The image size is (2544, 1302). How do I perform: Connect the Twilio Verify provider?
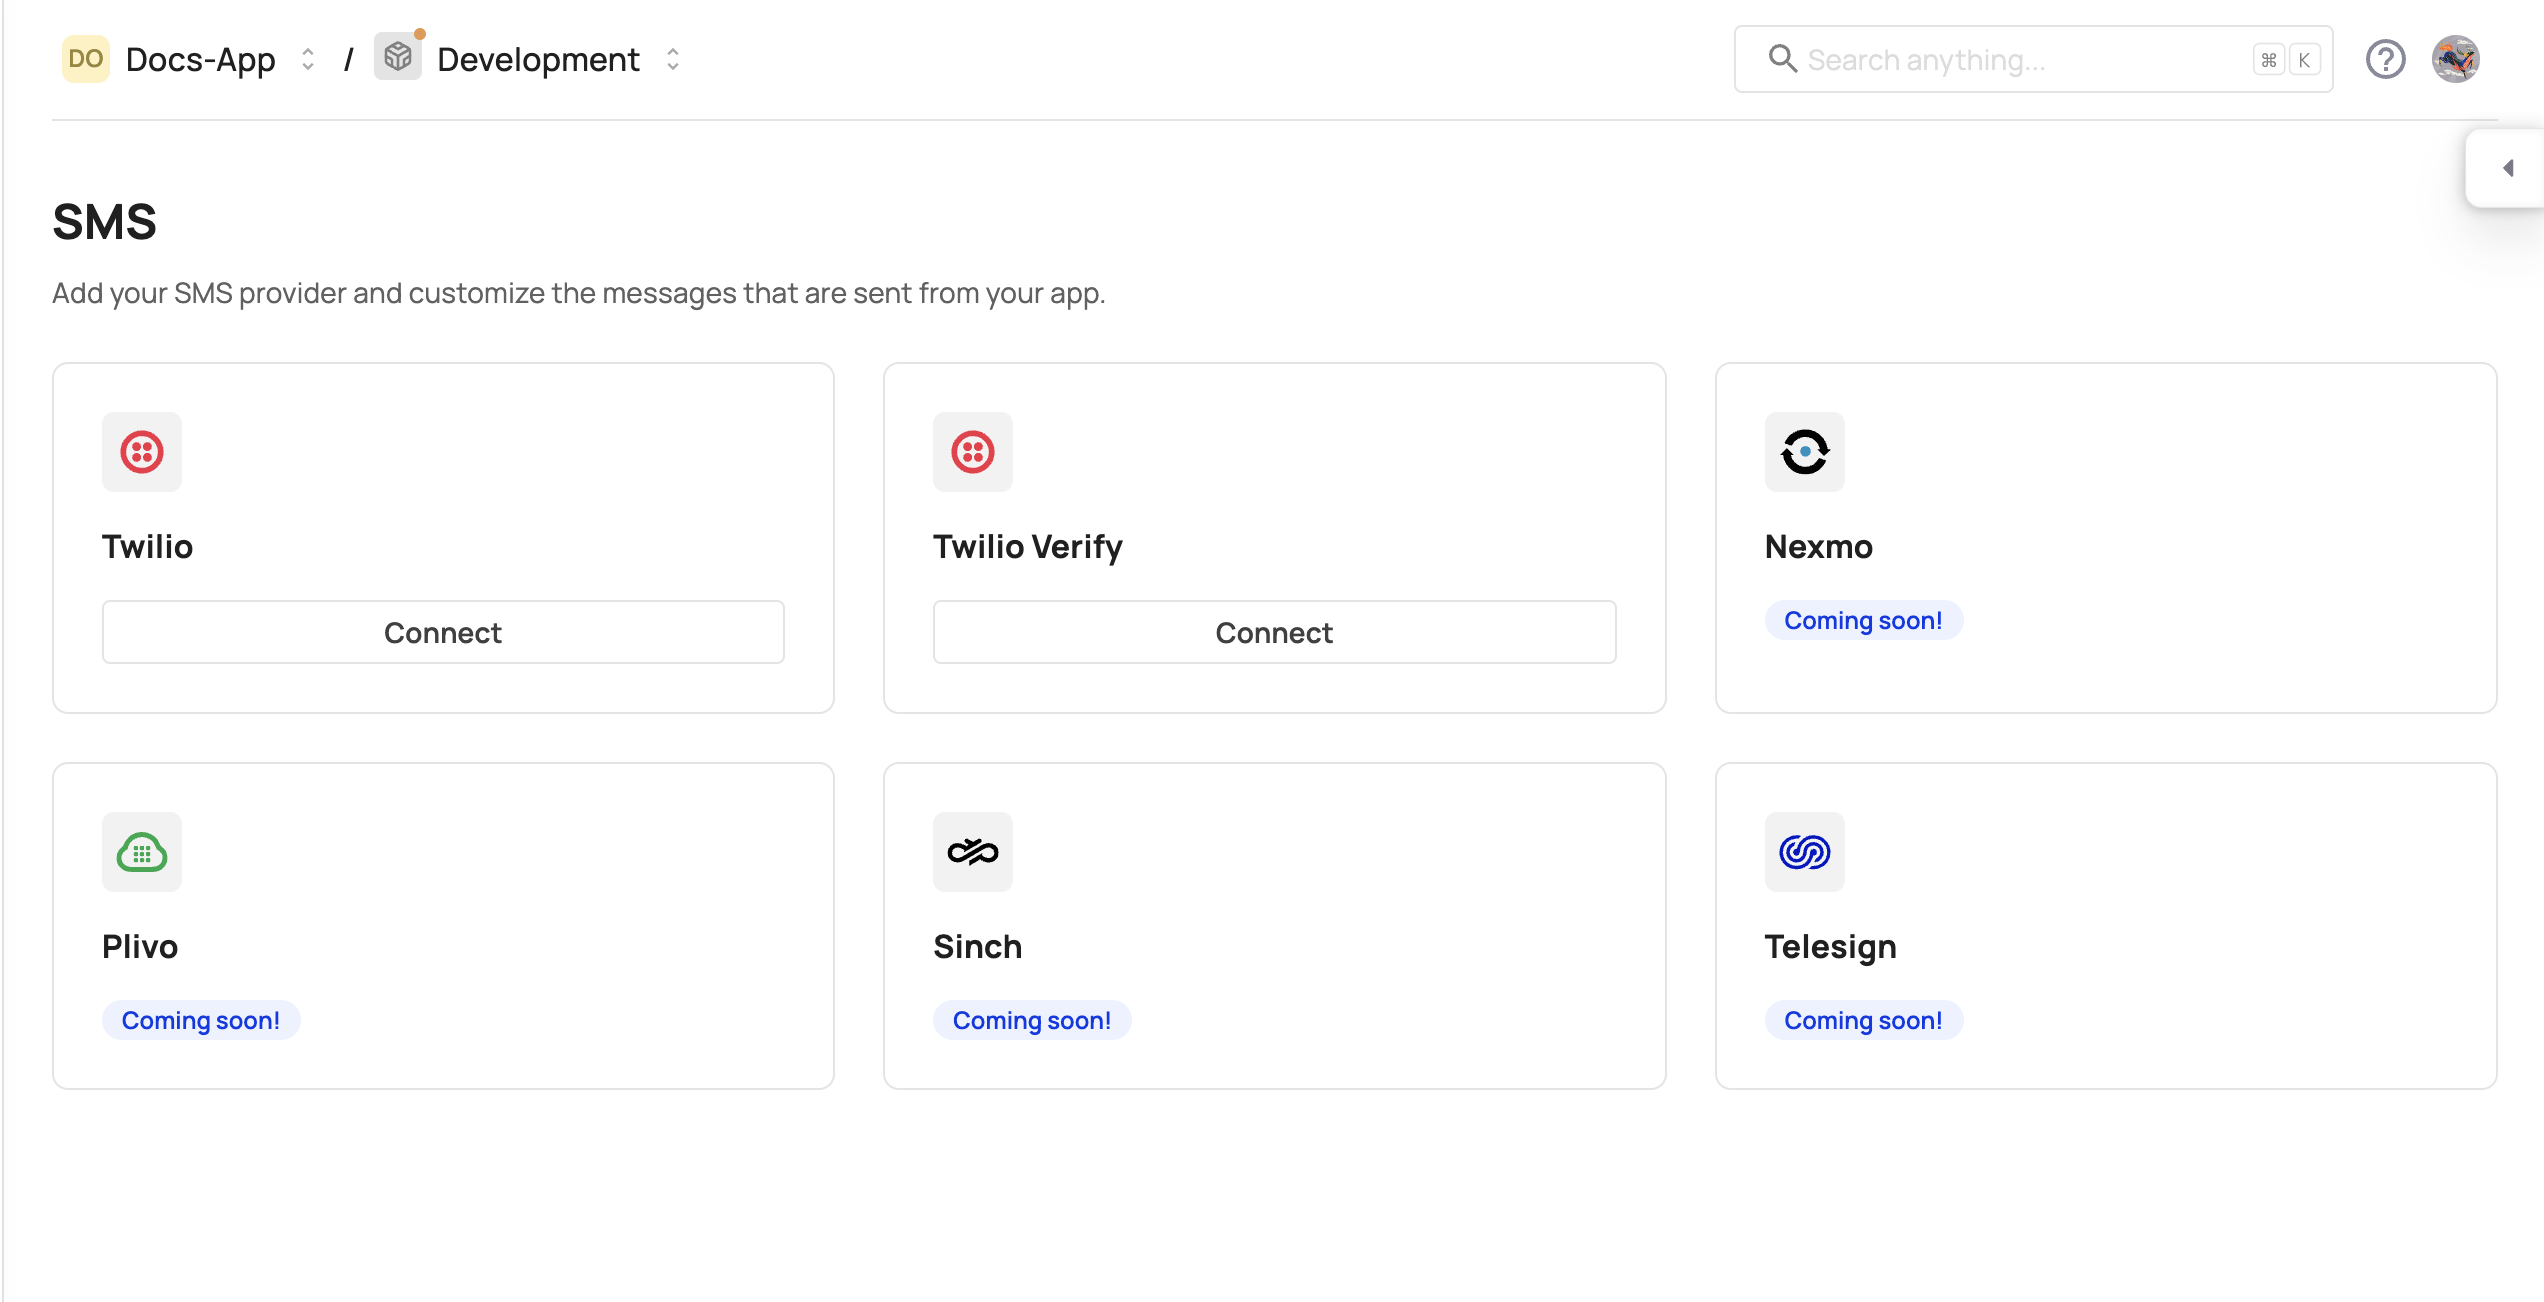1274,632
